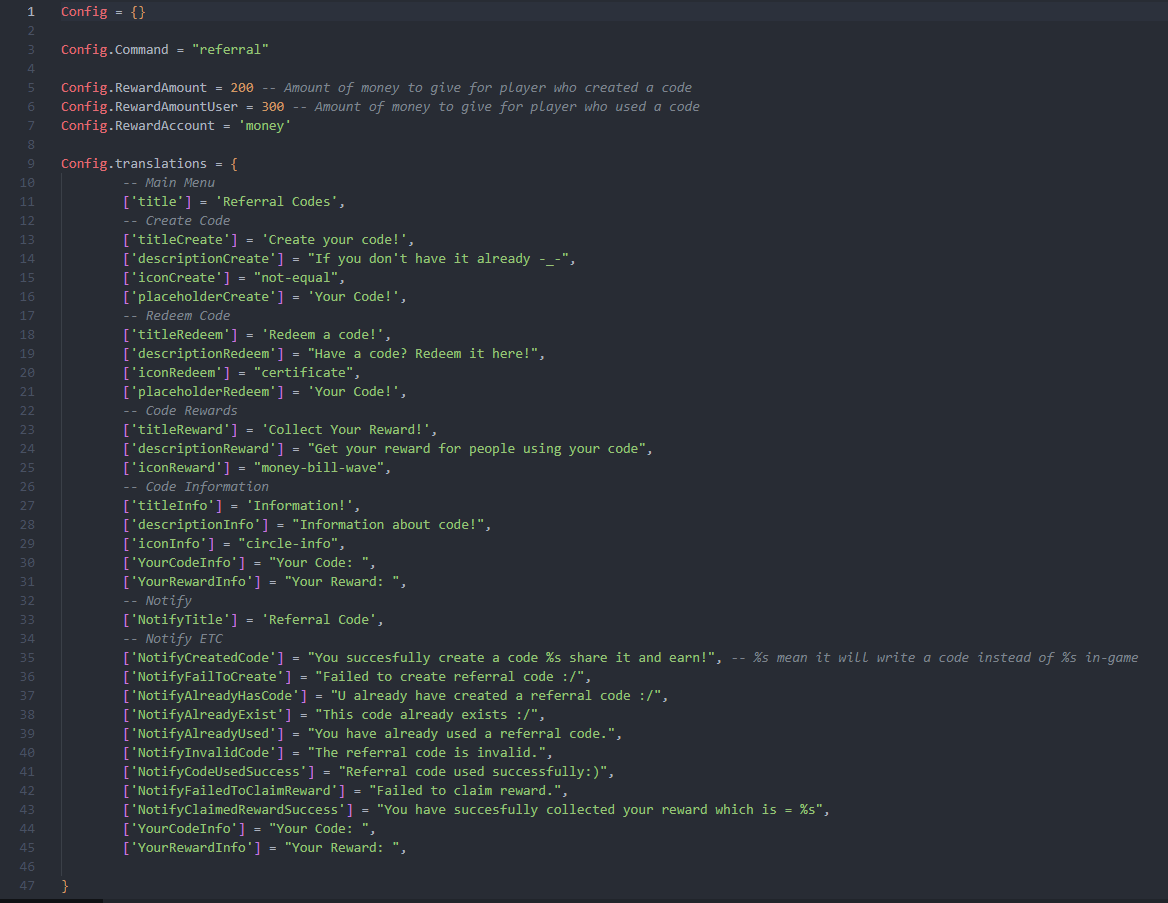This screenshot has height=903, width=1168.
Task: Click the RewardAmountUser value 300
Action: click(271, 106)
